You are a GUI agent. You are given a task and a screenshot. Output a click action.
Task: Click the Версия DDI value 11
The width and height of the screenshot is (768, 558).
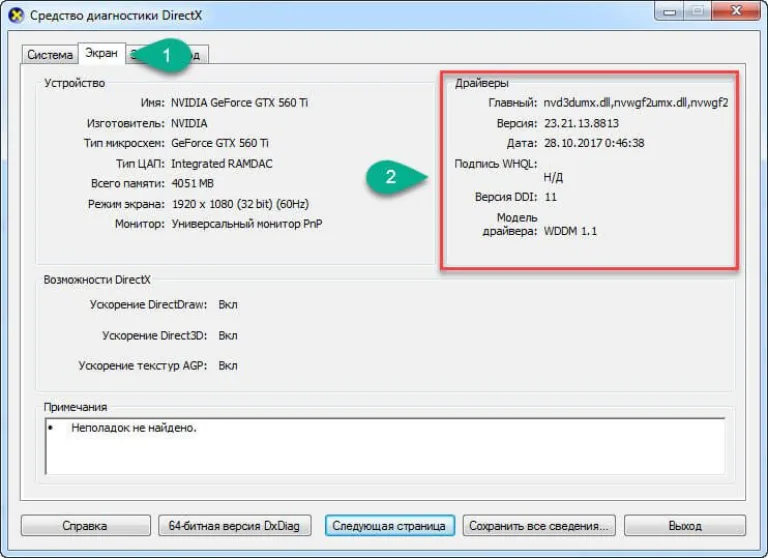(551, 197)
